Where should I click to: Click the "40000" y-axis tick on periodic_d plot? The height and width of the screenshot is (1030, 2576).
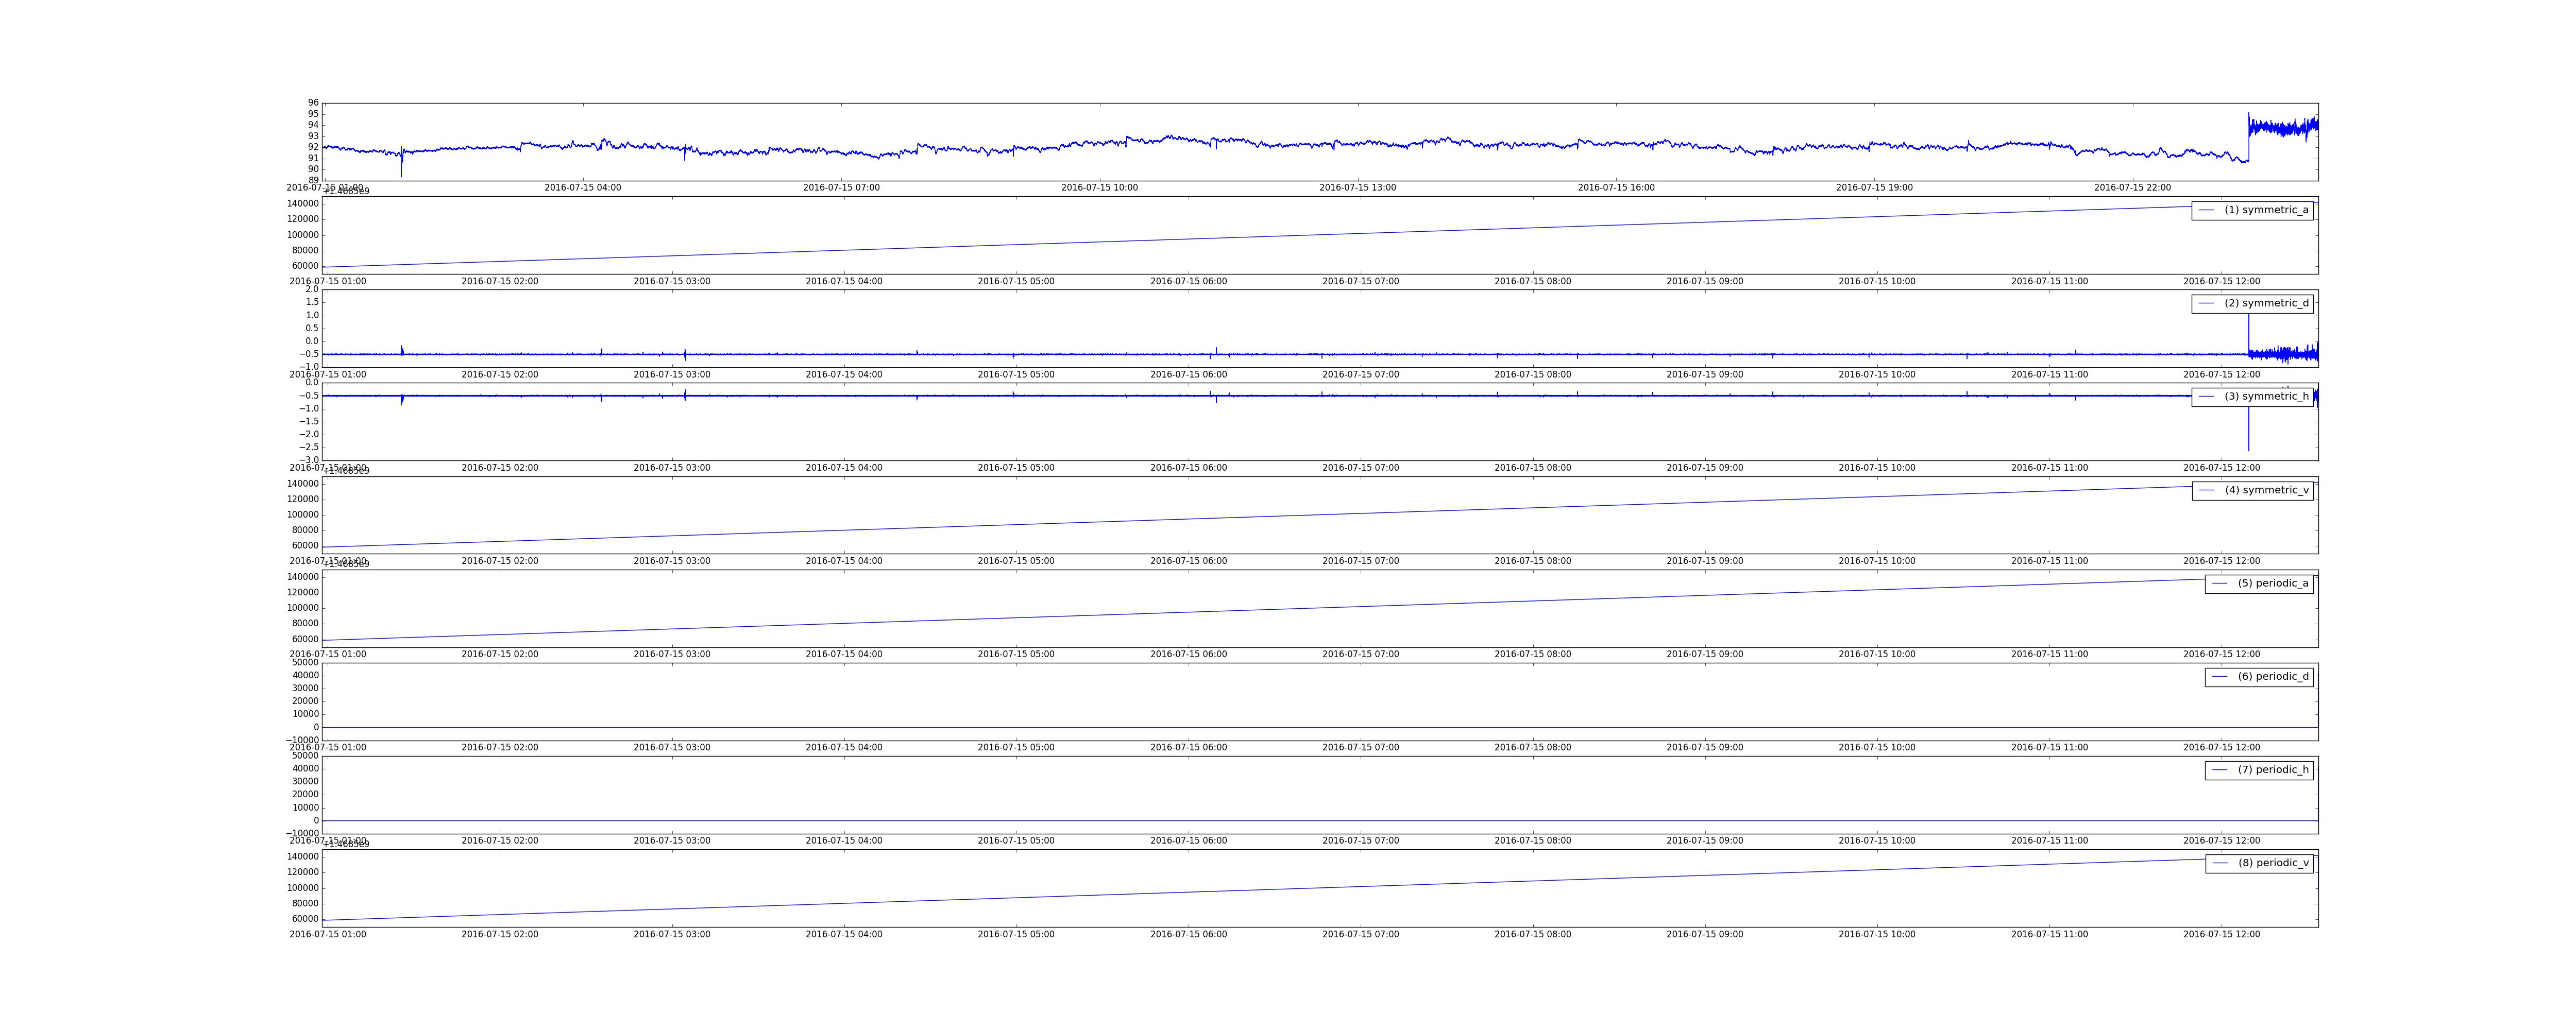click(x=305, y=675)
